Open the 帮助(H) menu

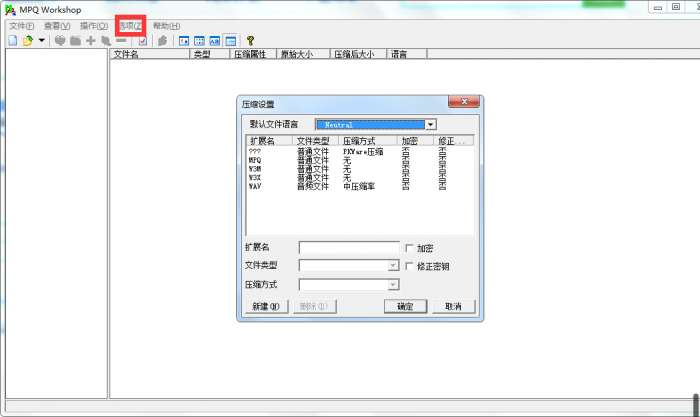click(167, 26)
